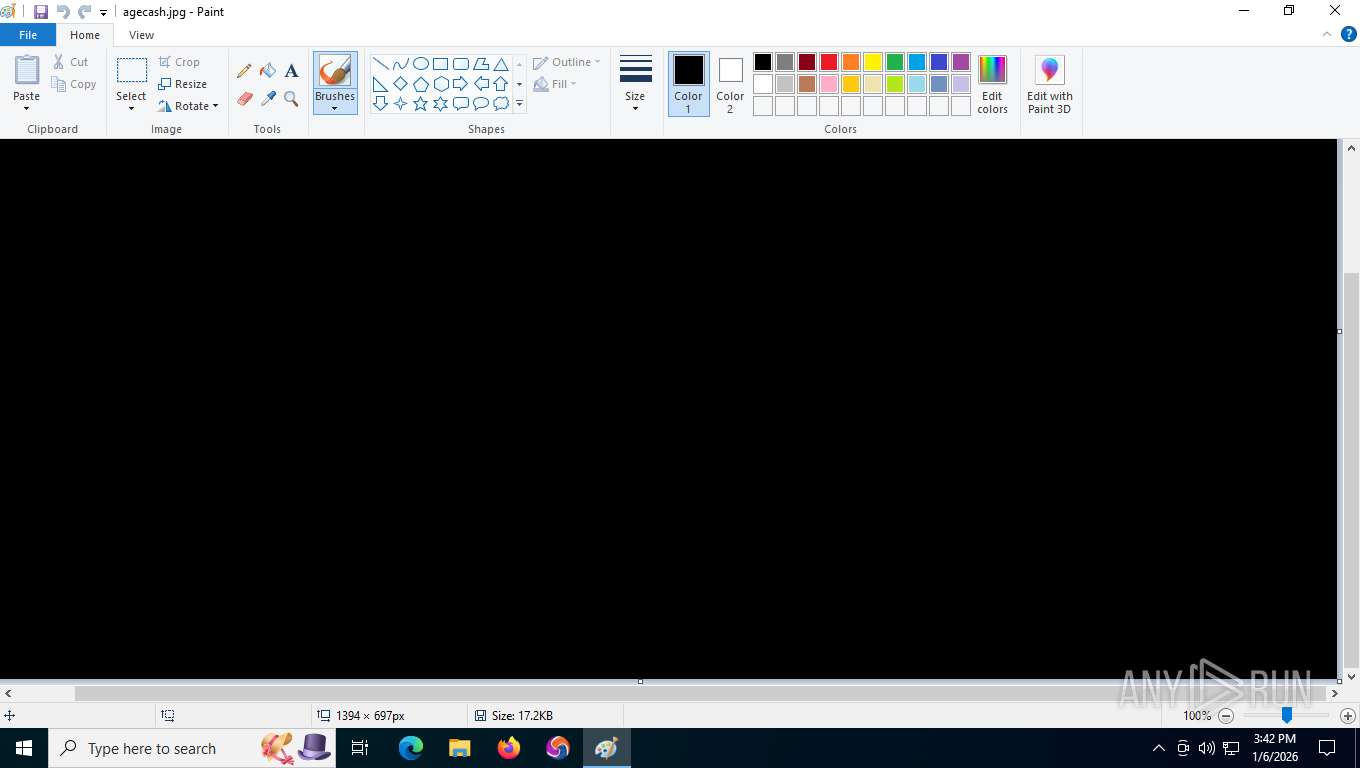Viewport: 1360px width, 768px height.
Task: Click the taskbar search box
Action: [x=192, y=748]
